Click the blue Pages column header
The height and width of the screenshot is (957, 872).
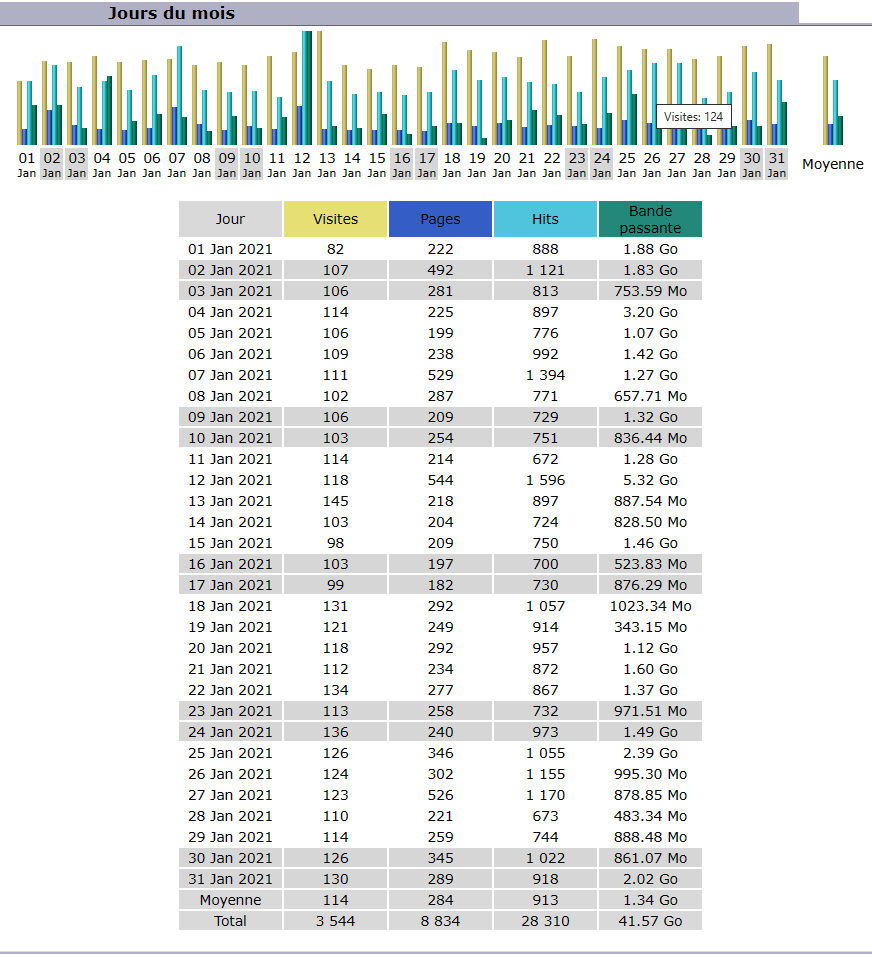pyautogui.click(x=440, y=219)
